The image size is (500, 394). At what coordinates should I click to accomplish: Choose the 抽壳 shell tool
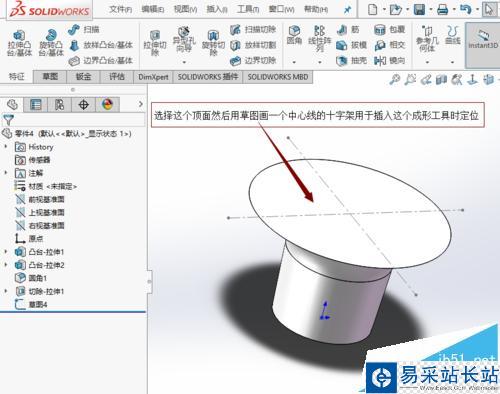point(352,61)
